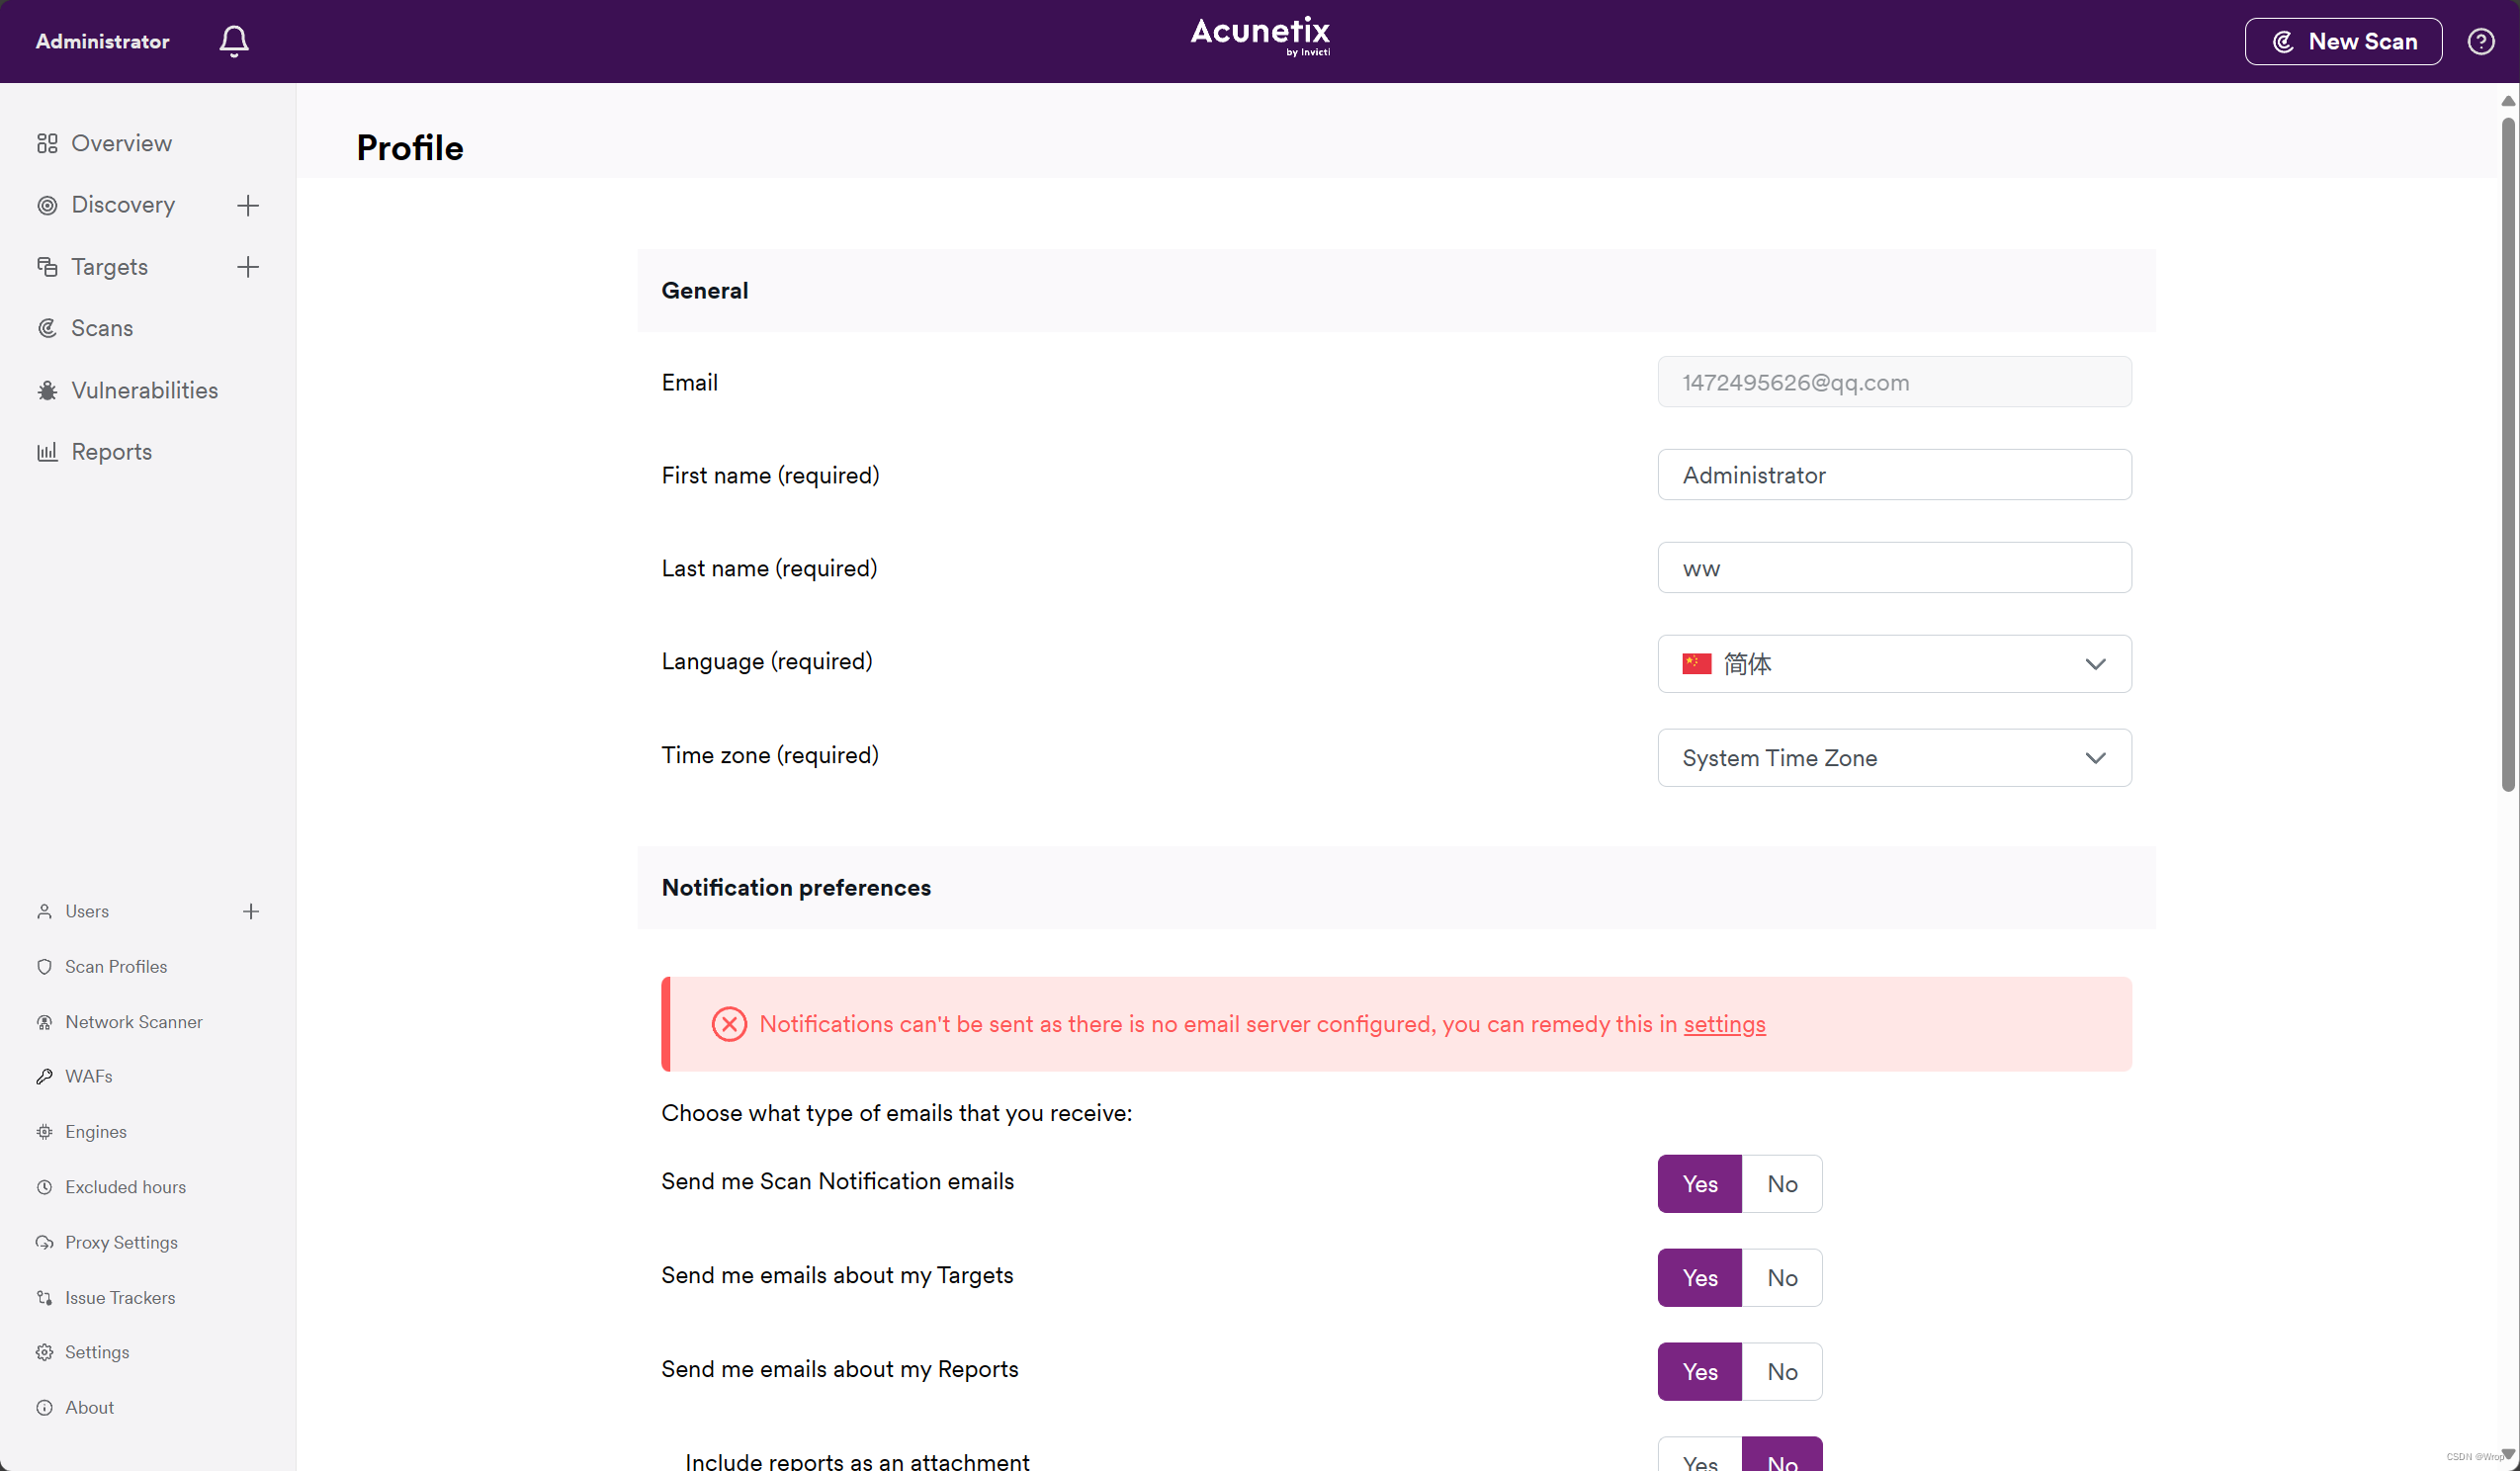Click the Settings gear icon in sidebar
The image size is (2520, 1471).
[x=44, y=1352]
